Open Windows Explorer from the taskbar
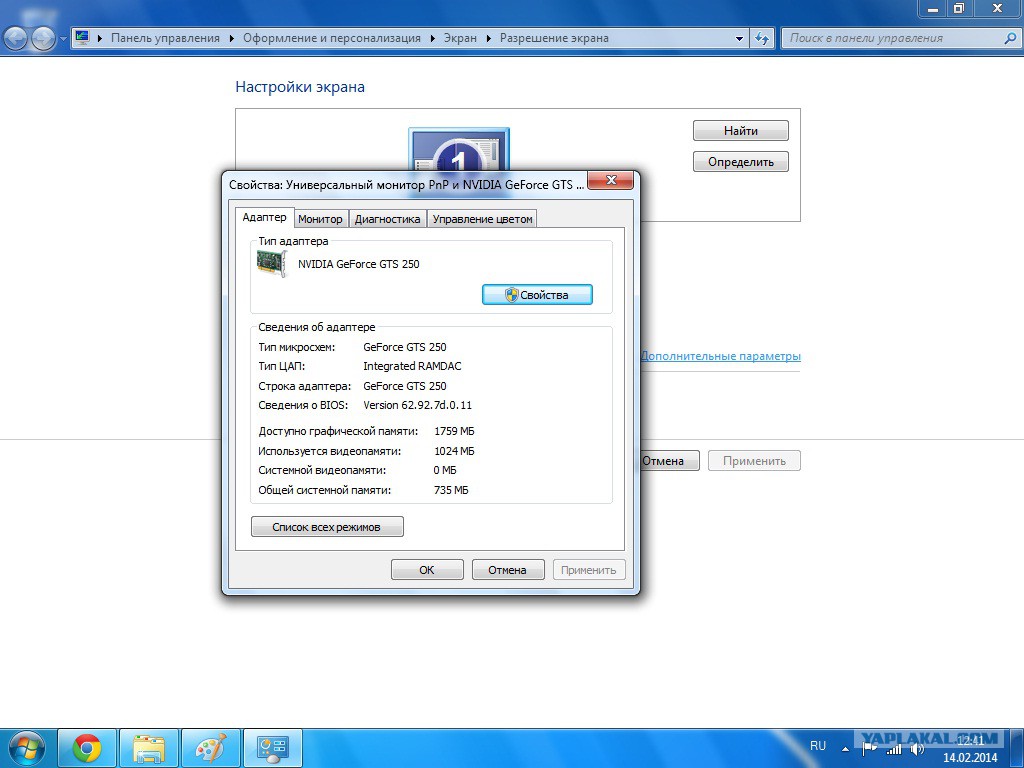 [149, 748]
